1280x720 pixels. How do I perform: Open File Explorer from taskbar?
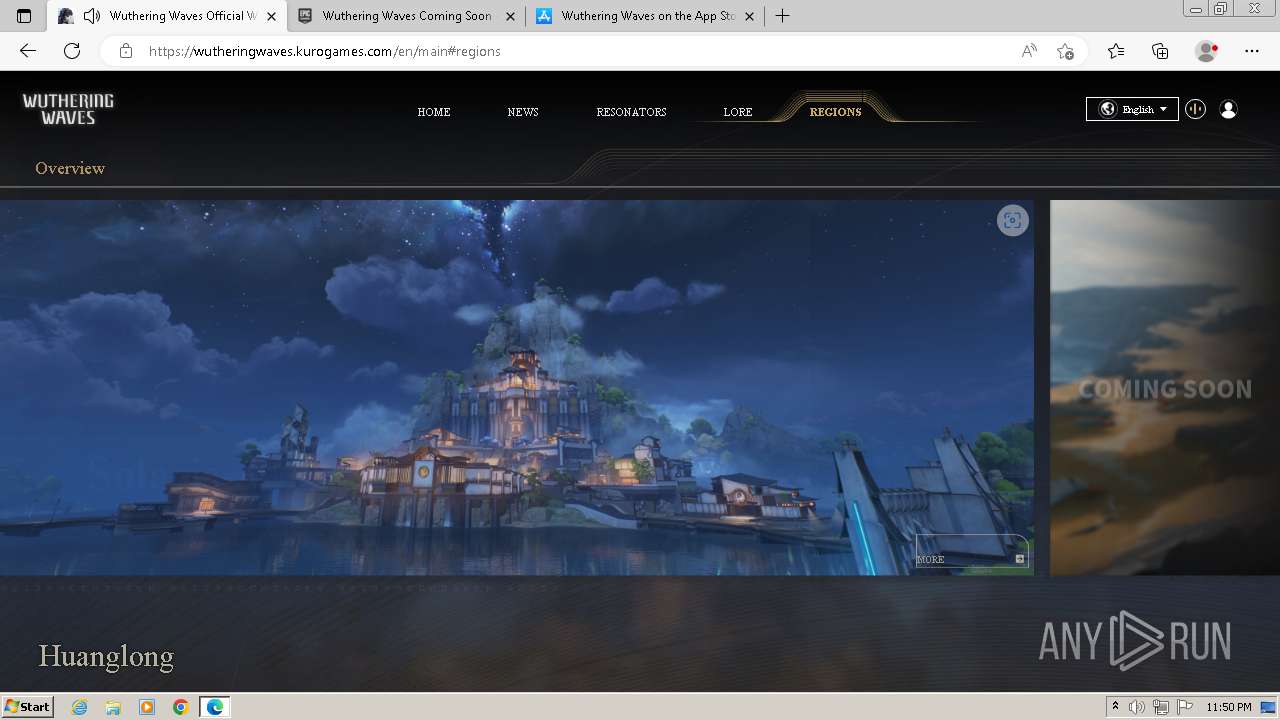click(113, 707)
